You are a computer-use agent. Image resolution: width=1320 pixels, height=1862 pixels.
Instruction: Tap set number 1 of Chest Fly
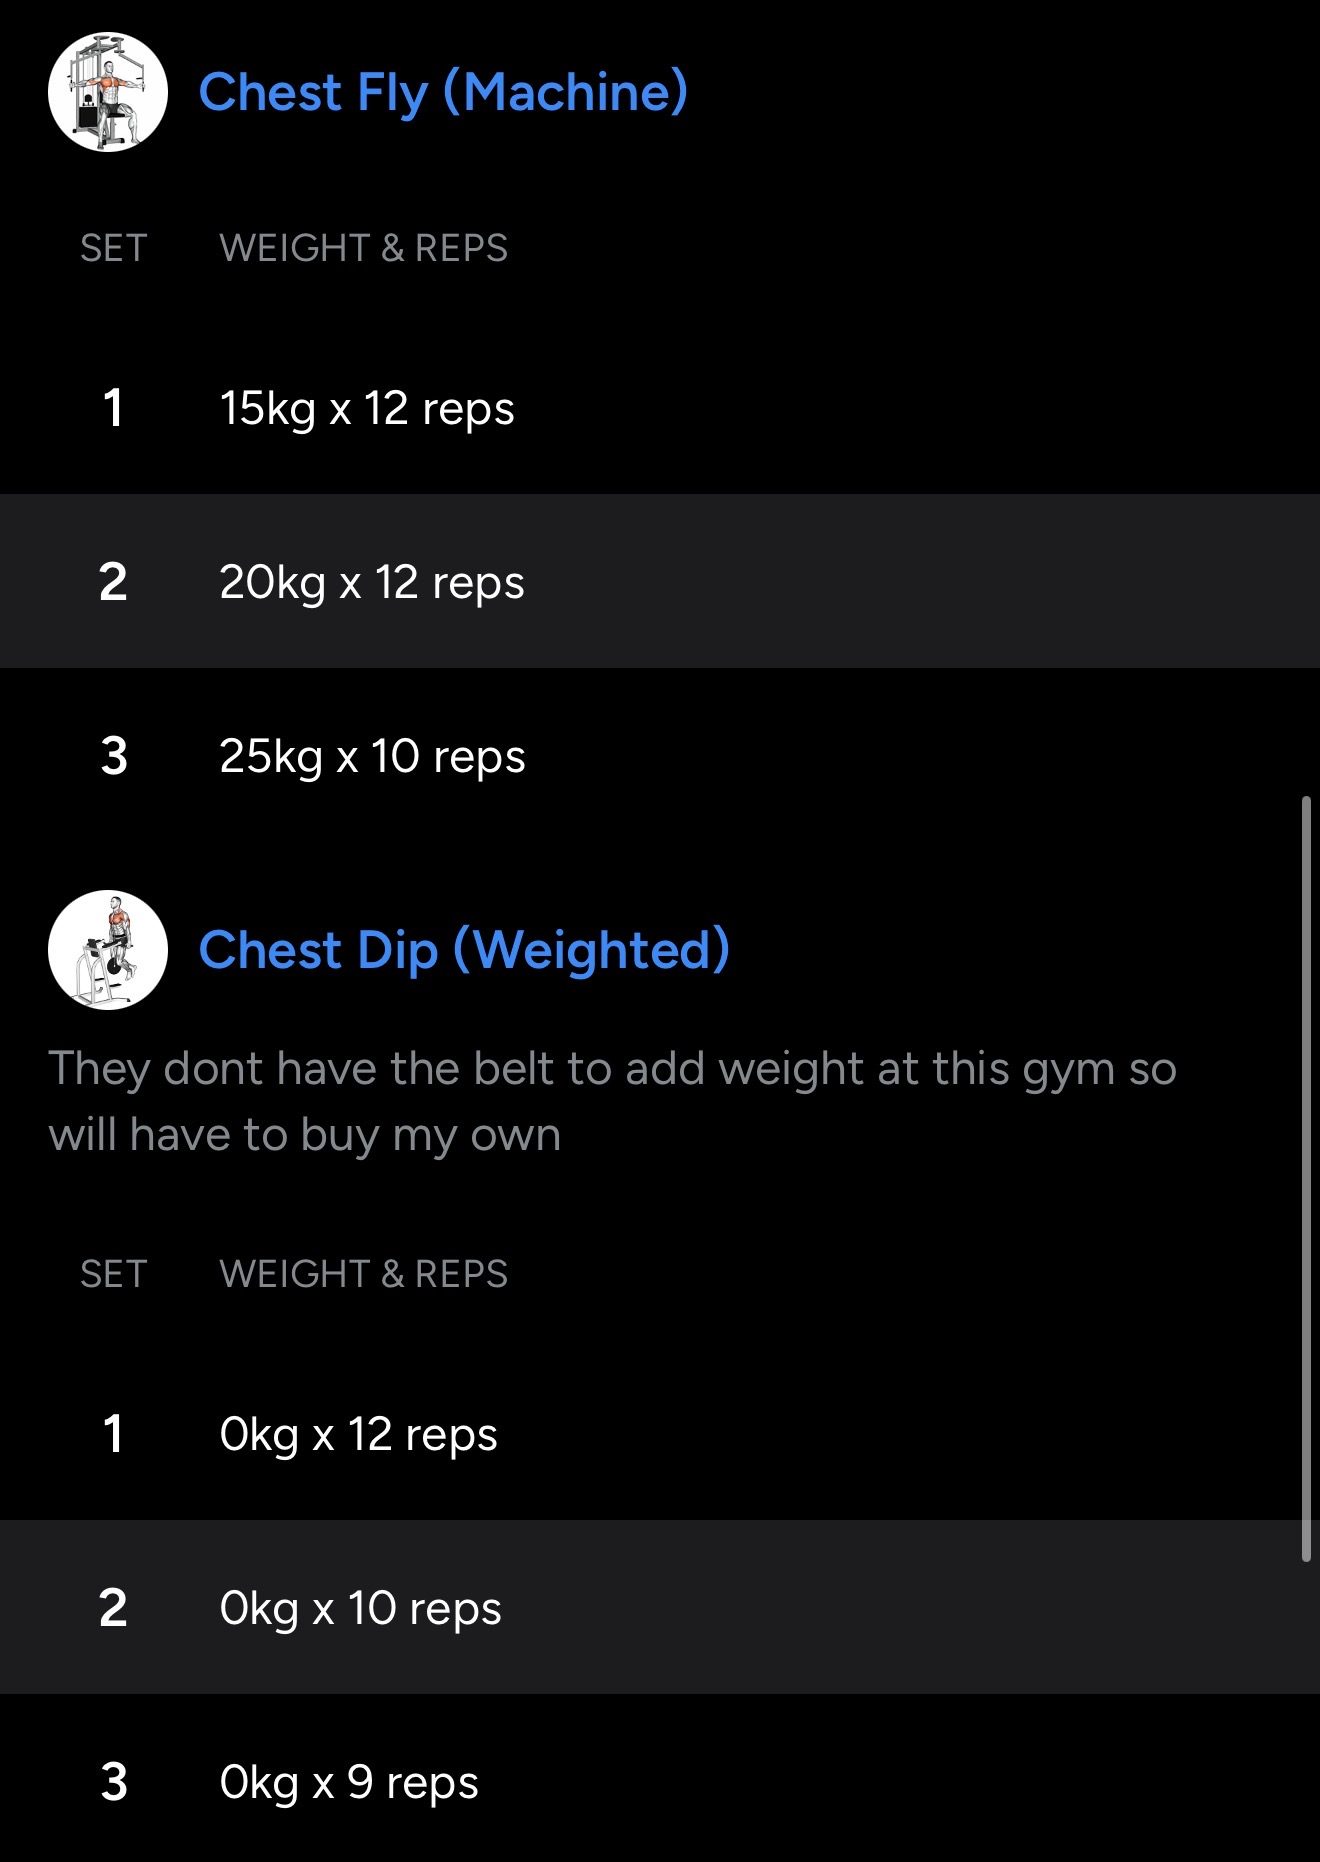click(x=113, y=408)
